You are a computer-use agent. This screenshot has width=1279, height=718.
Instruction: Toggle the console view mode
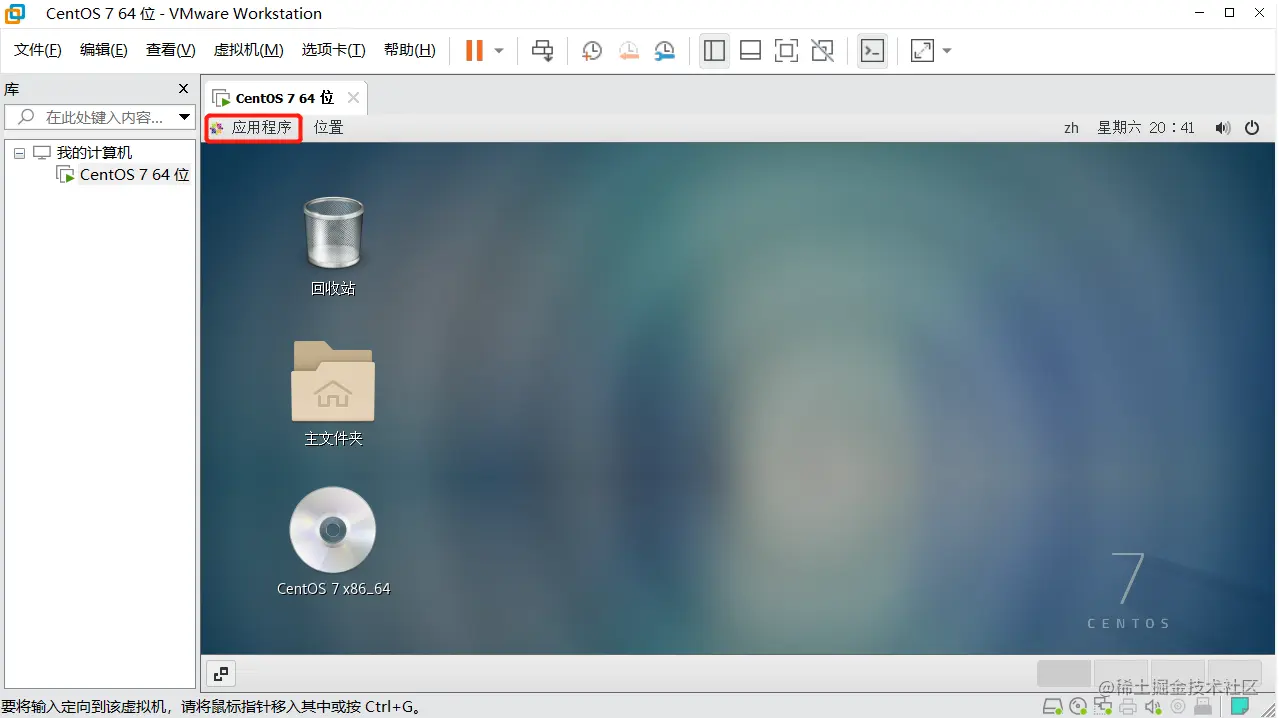pos(871,50)
